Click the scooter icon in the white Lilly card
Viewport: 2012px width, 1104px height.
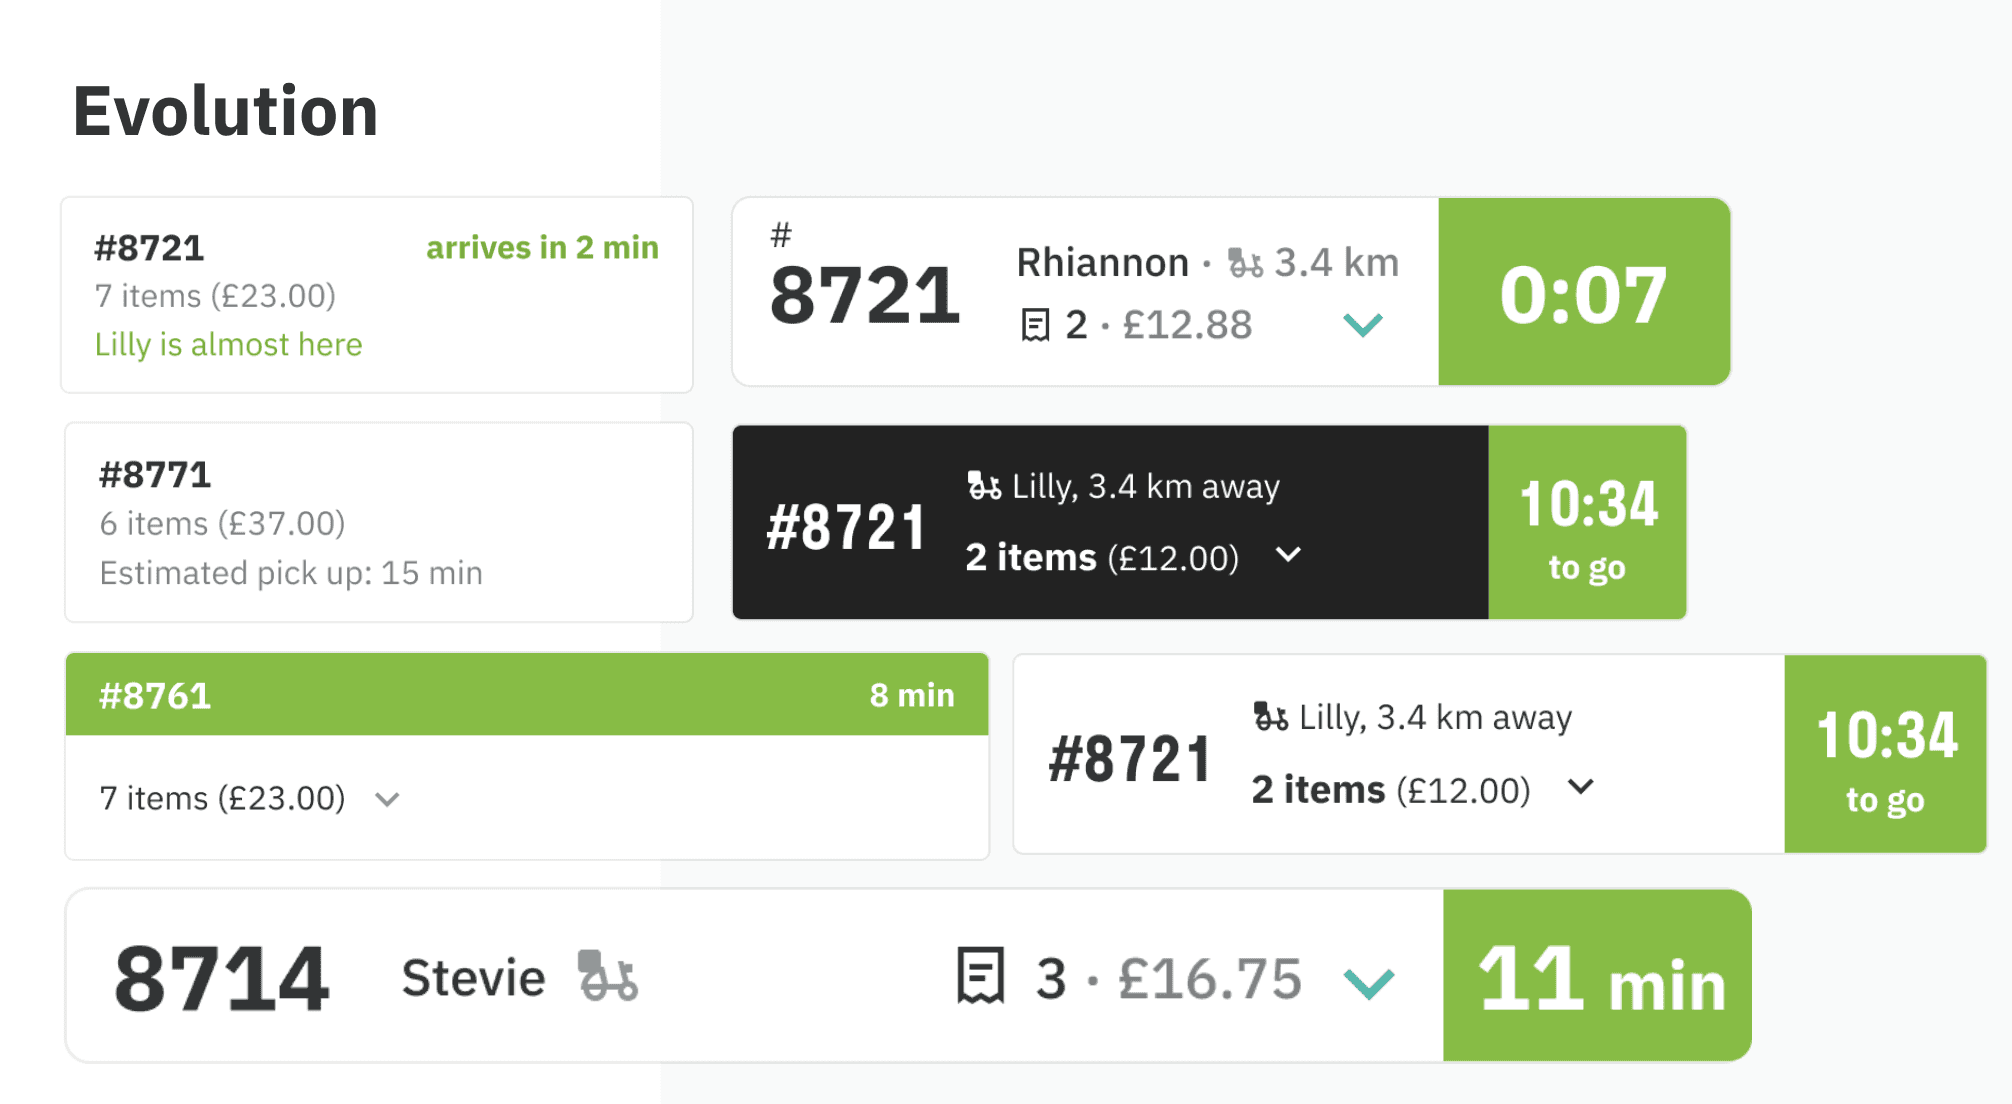1270,717
